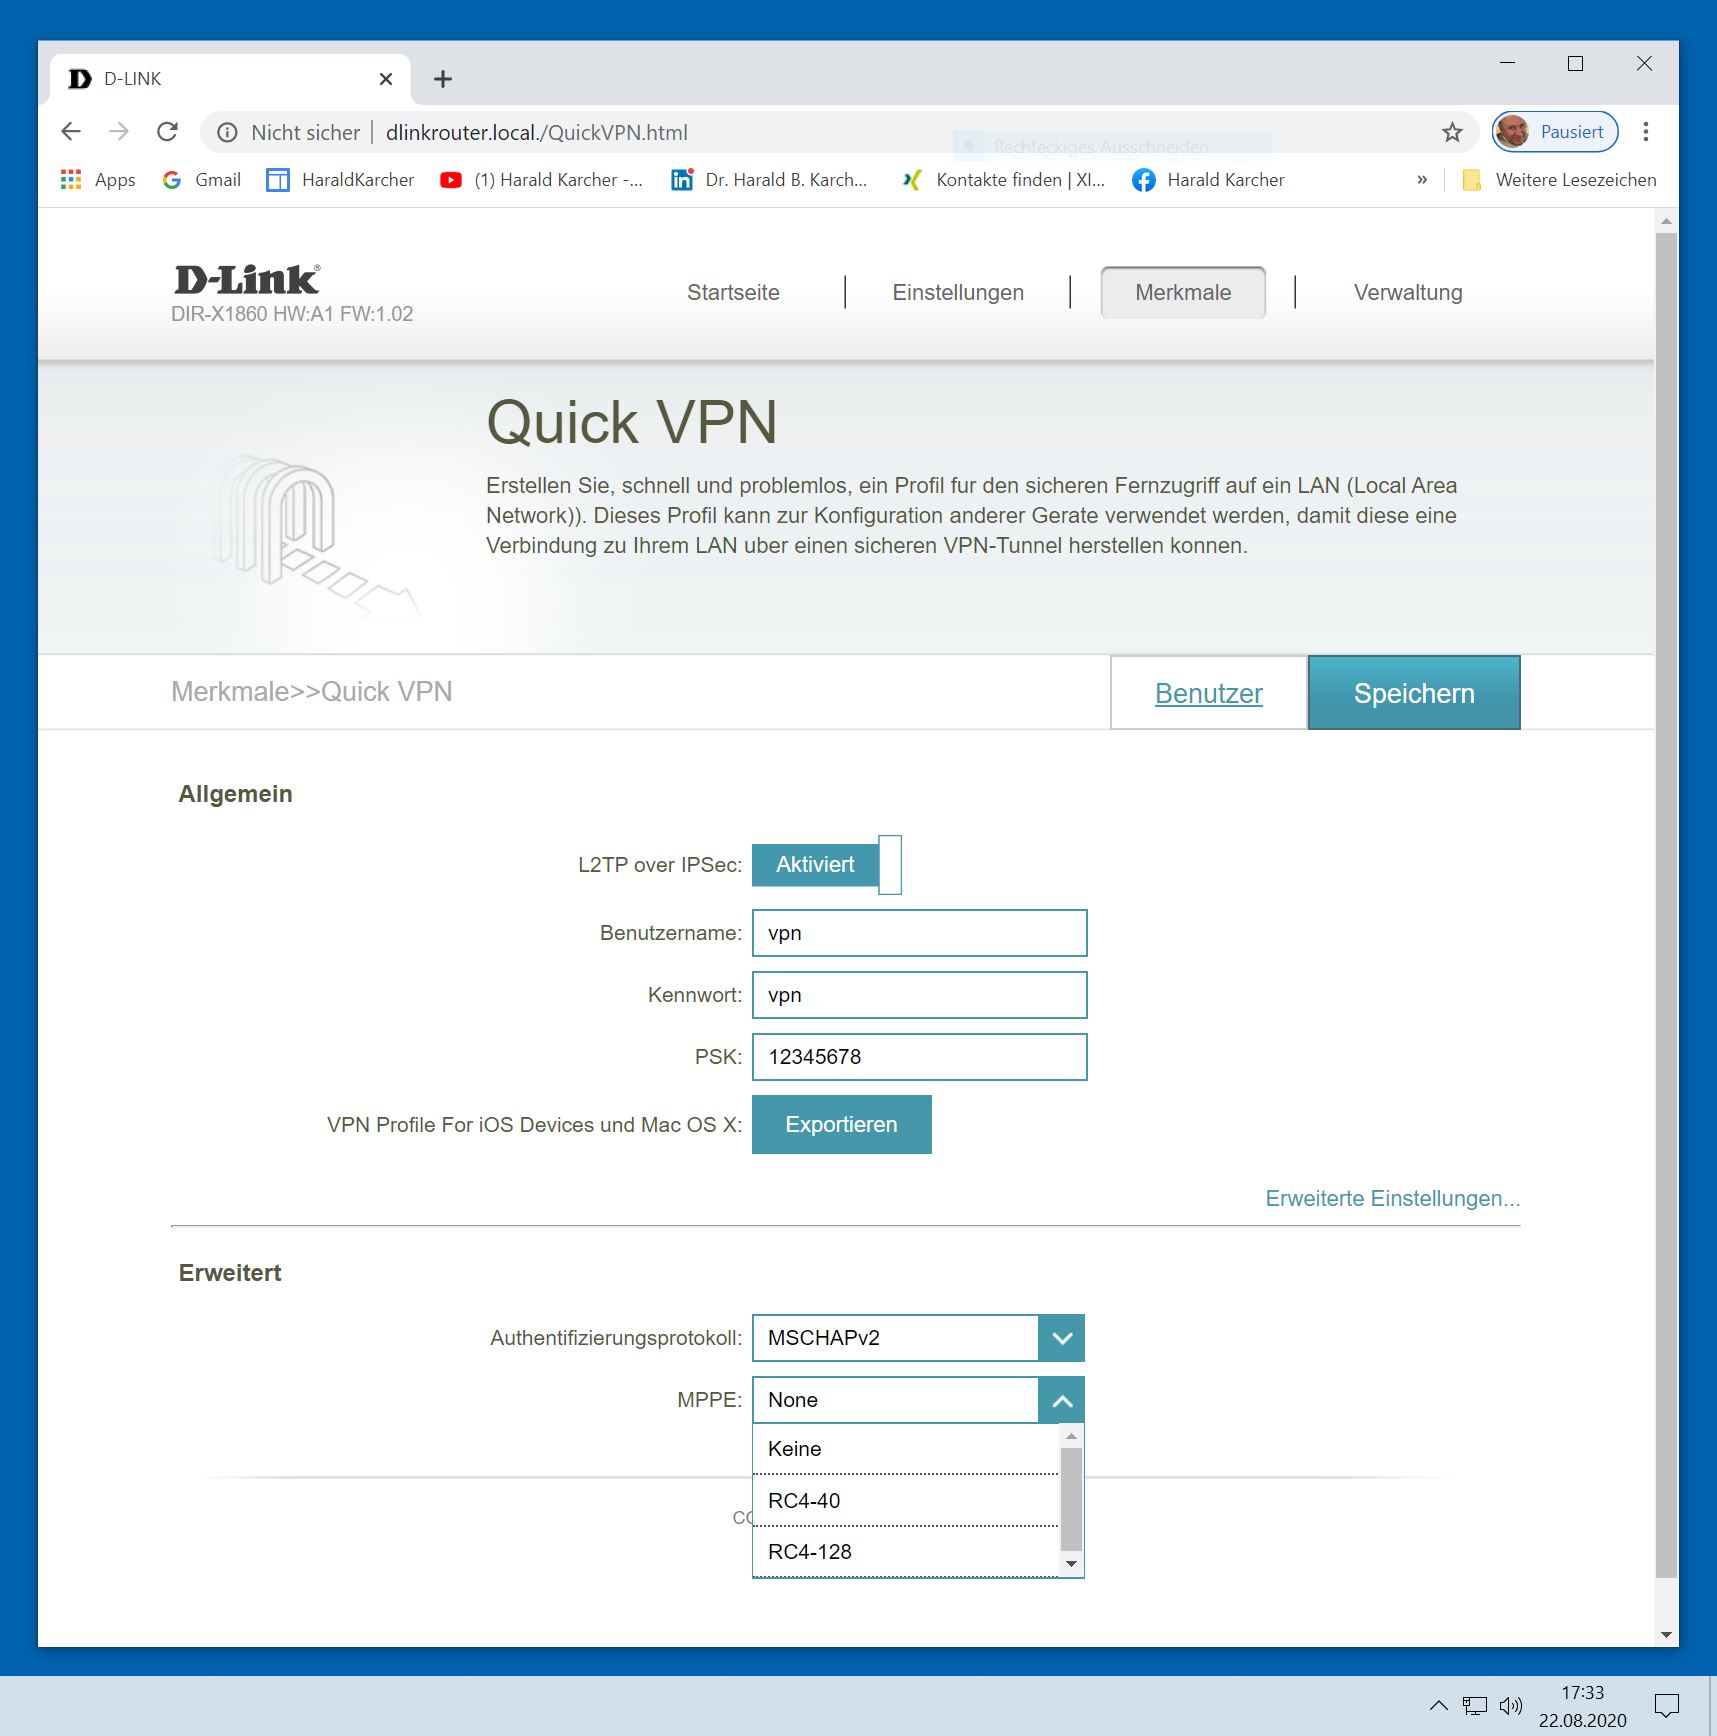
Task: Click the MPPE list scroll-up arrow
Action: [x=1072, y=1437]
